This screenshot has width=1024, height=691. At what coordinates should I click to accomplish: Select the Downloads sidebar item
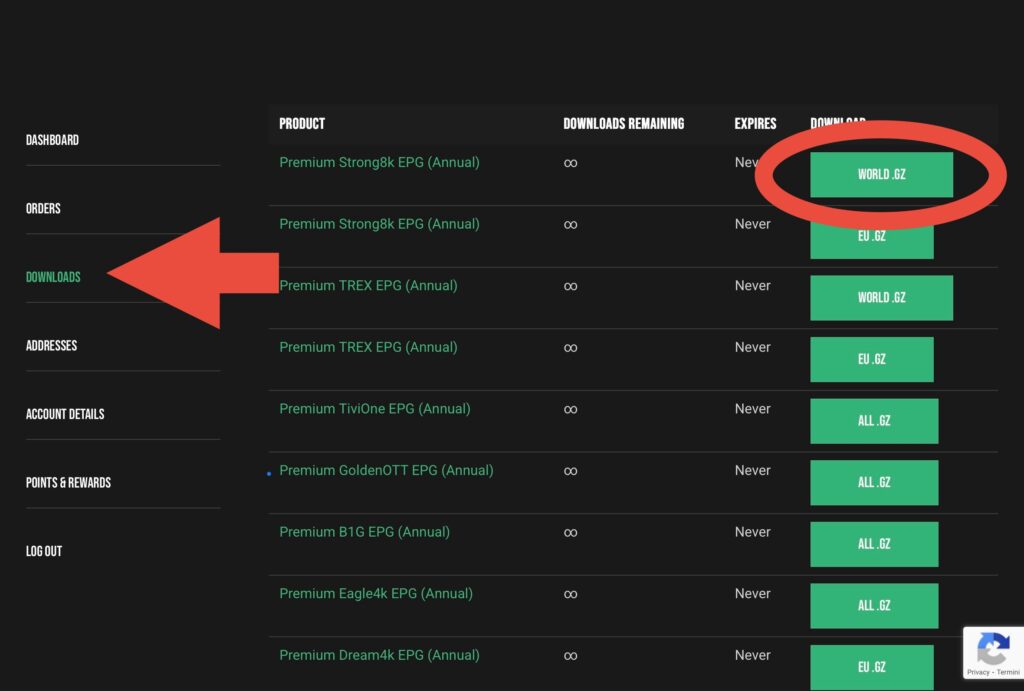tap(53, 277)
